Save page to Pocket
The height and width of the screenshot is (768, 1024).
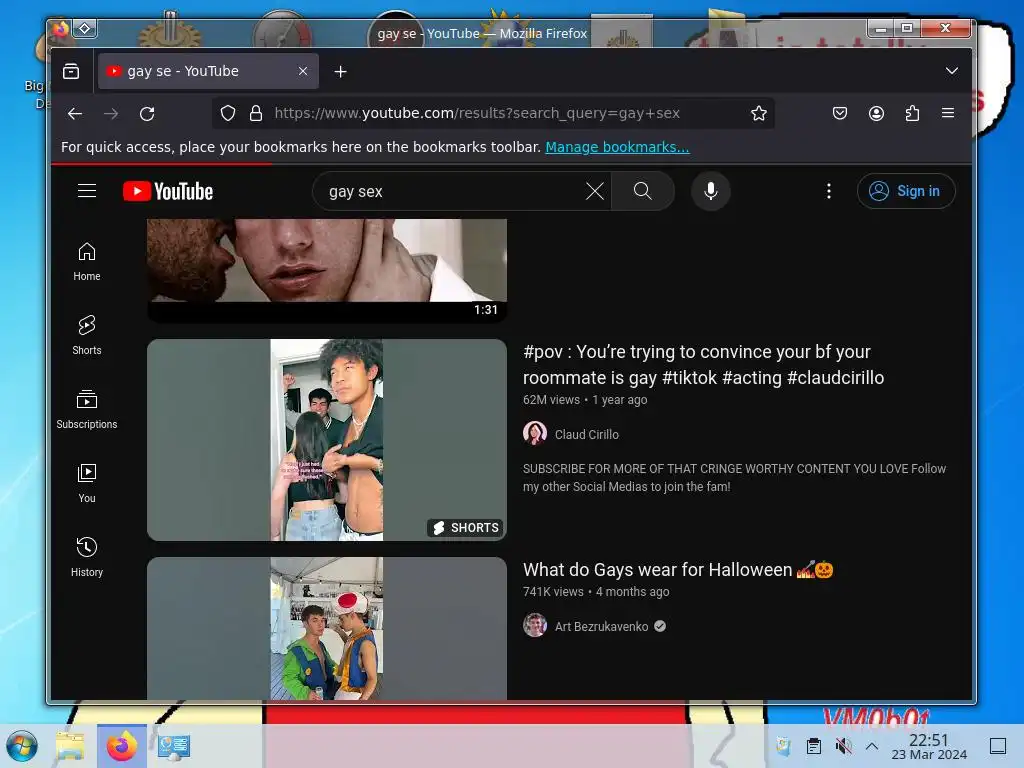[x=840, y=114]
